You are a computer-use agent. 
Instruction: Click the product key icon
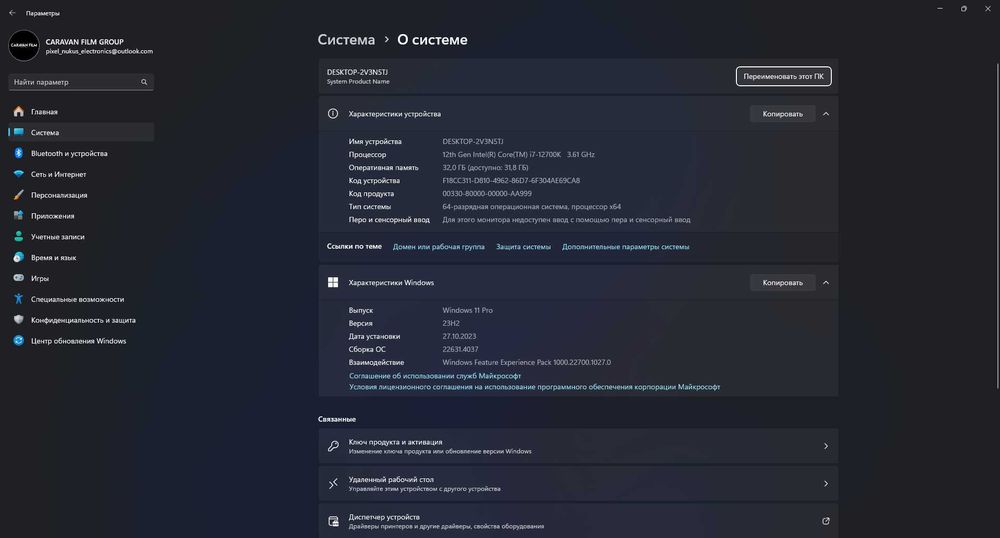(333, 446)
